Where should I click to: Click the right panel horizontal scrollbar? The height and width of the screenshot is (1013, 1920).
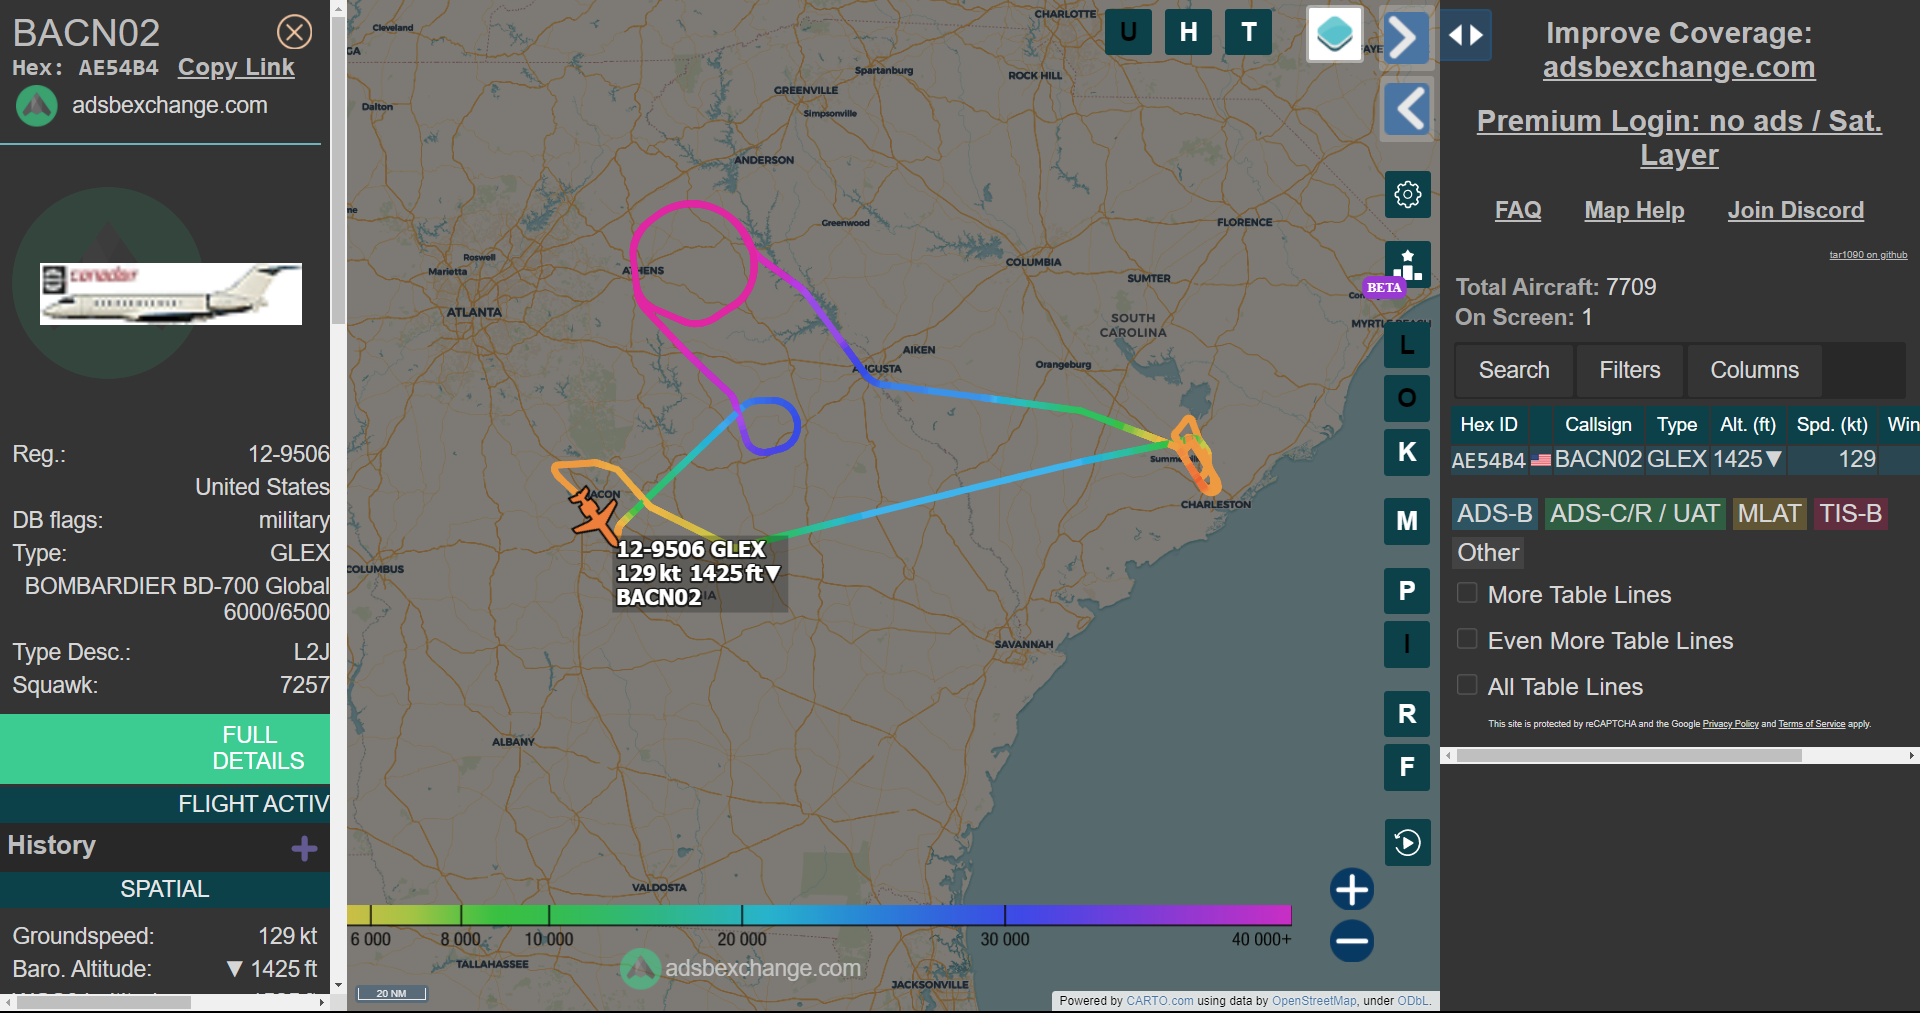(x=1629, y=756)
